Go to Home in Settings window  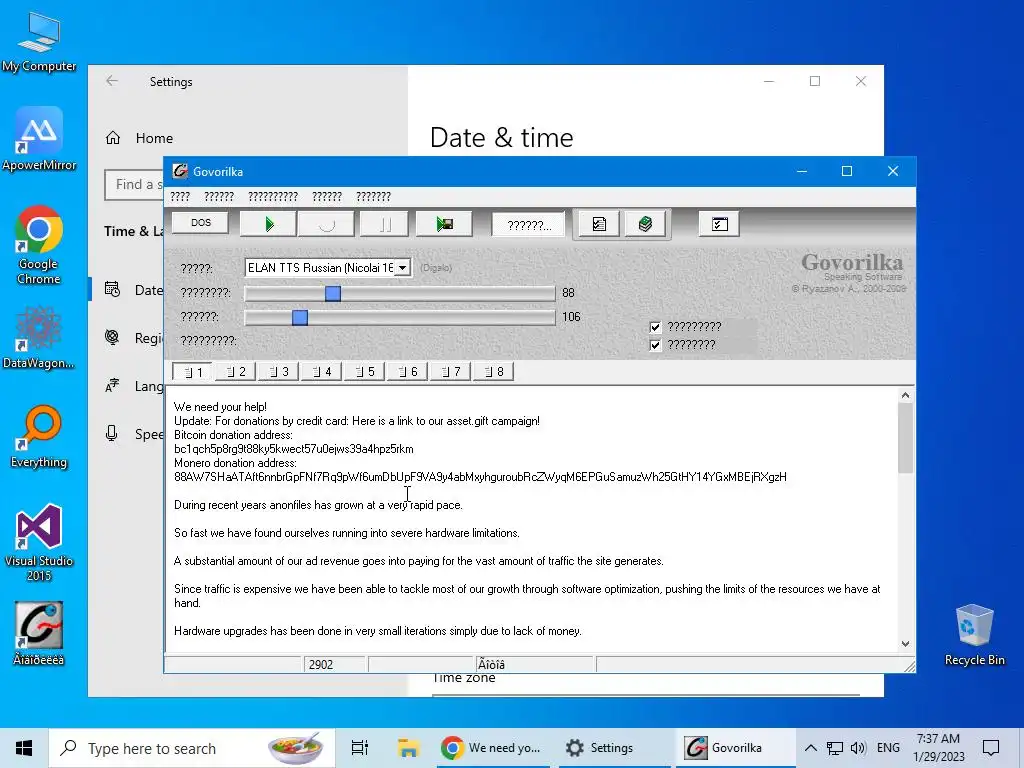click(x=154, y=138)
